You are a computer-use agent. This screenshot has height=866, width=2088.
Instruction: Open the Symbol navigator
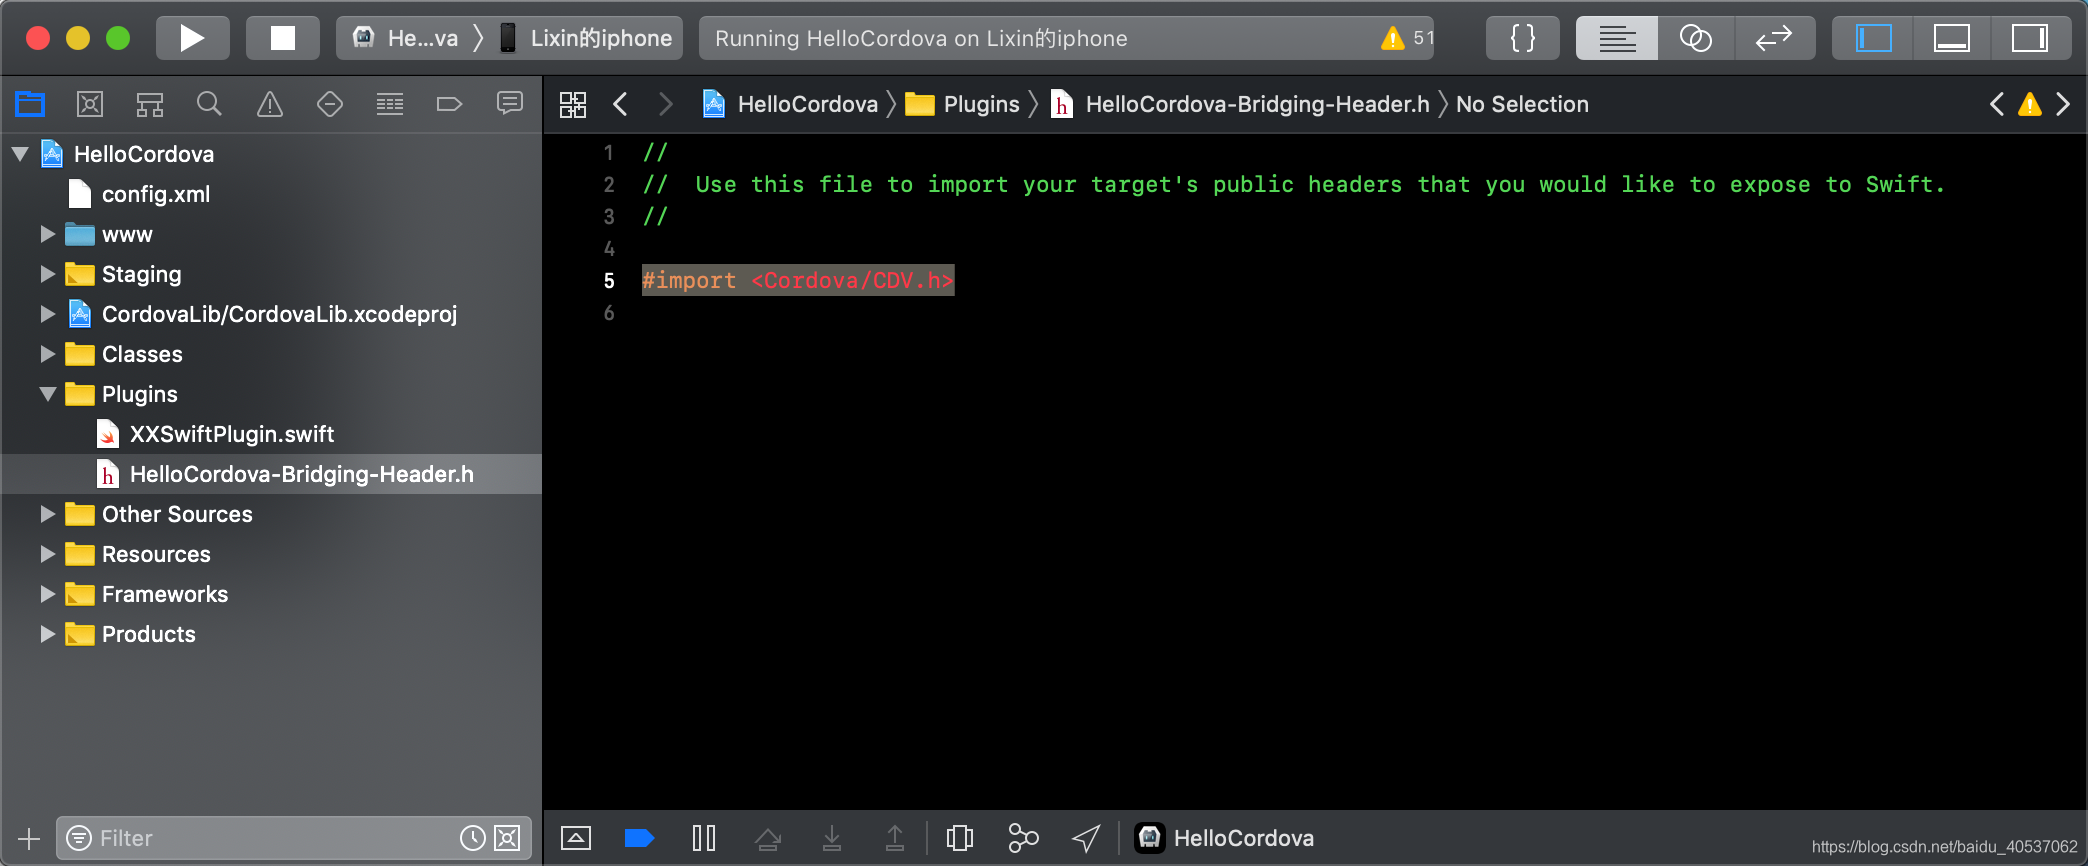(150, 104)
